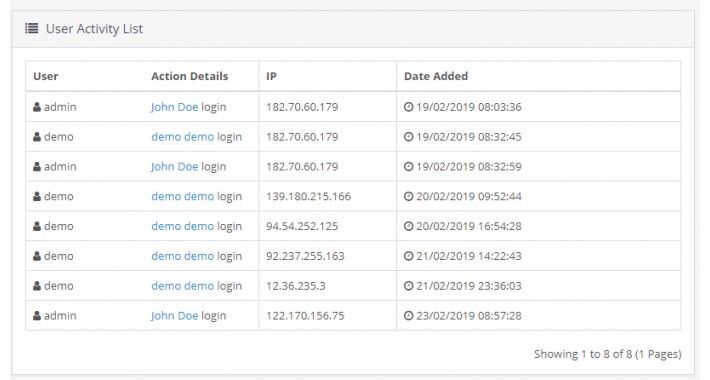Click user icon in row dated 19/02/2019 08:32:59
This screenshot has width=710, height=380.
click(37, 167)
